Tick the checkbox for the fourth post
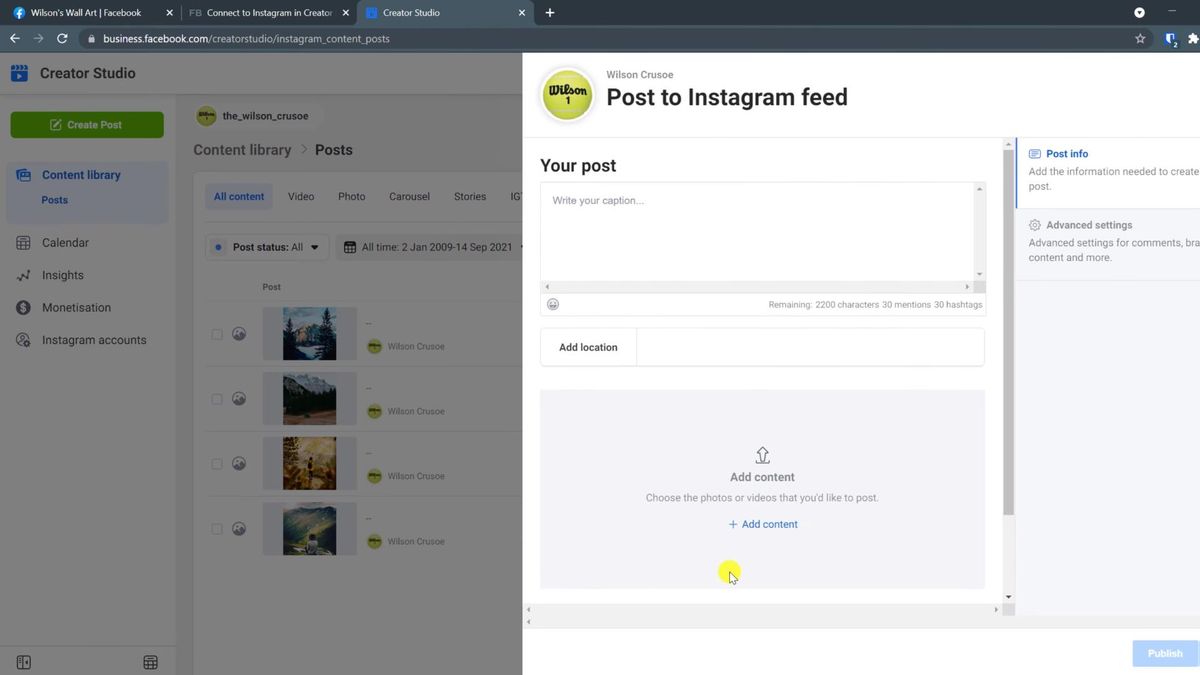Viewport: 1200px width, 675px height. point(217,529)
